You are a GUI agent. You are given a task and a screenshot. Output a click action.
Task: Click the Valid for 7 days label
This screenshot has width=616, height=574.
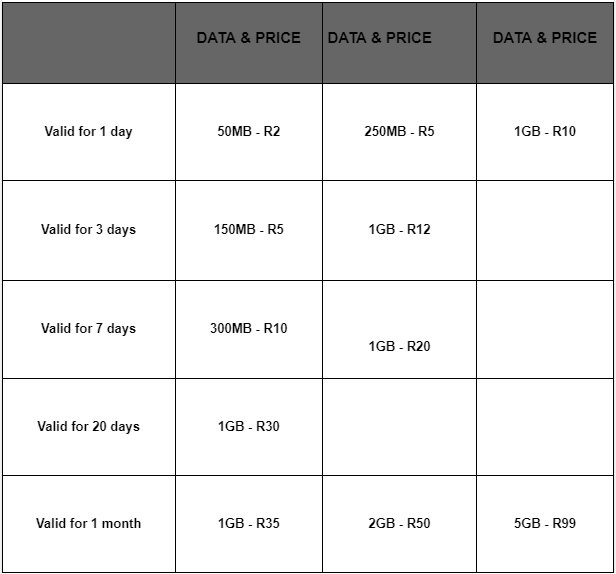88,328
